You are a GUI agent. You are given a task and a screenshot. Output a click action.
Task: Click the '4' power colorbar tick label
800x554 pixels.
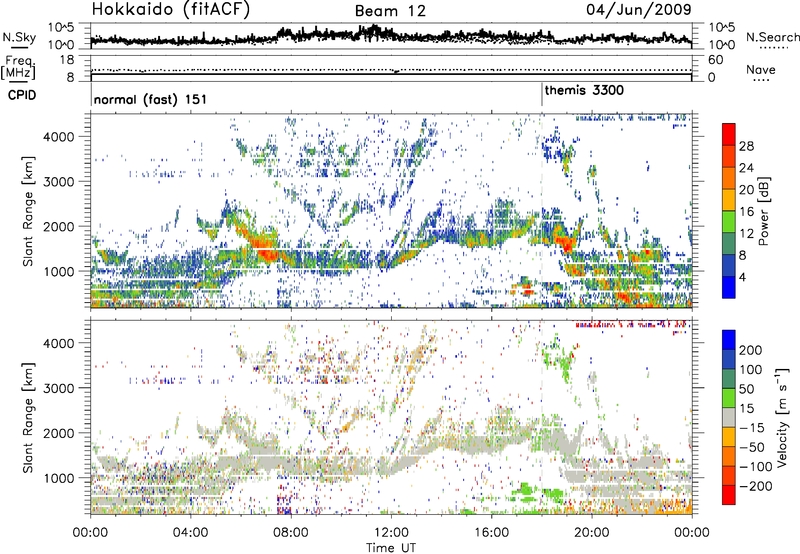coord(742,277)
